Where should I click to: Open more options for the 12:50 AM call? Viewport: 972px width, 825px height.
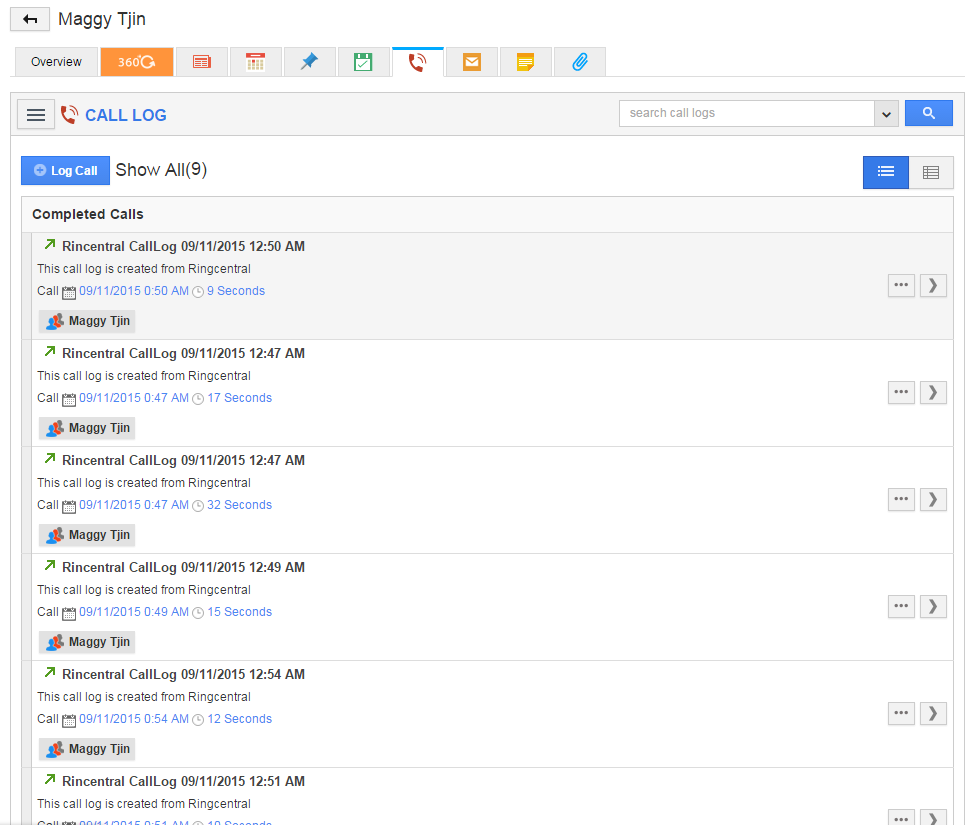tap(901, 285)
